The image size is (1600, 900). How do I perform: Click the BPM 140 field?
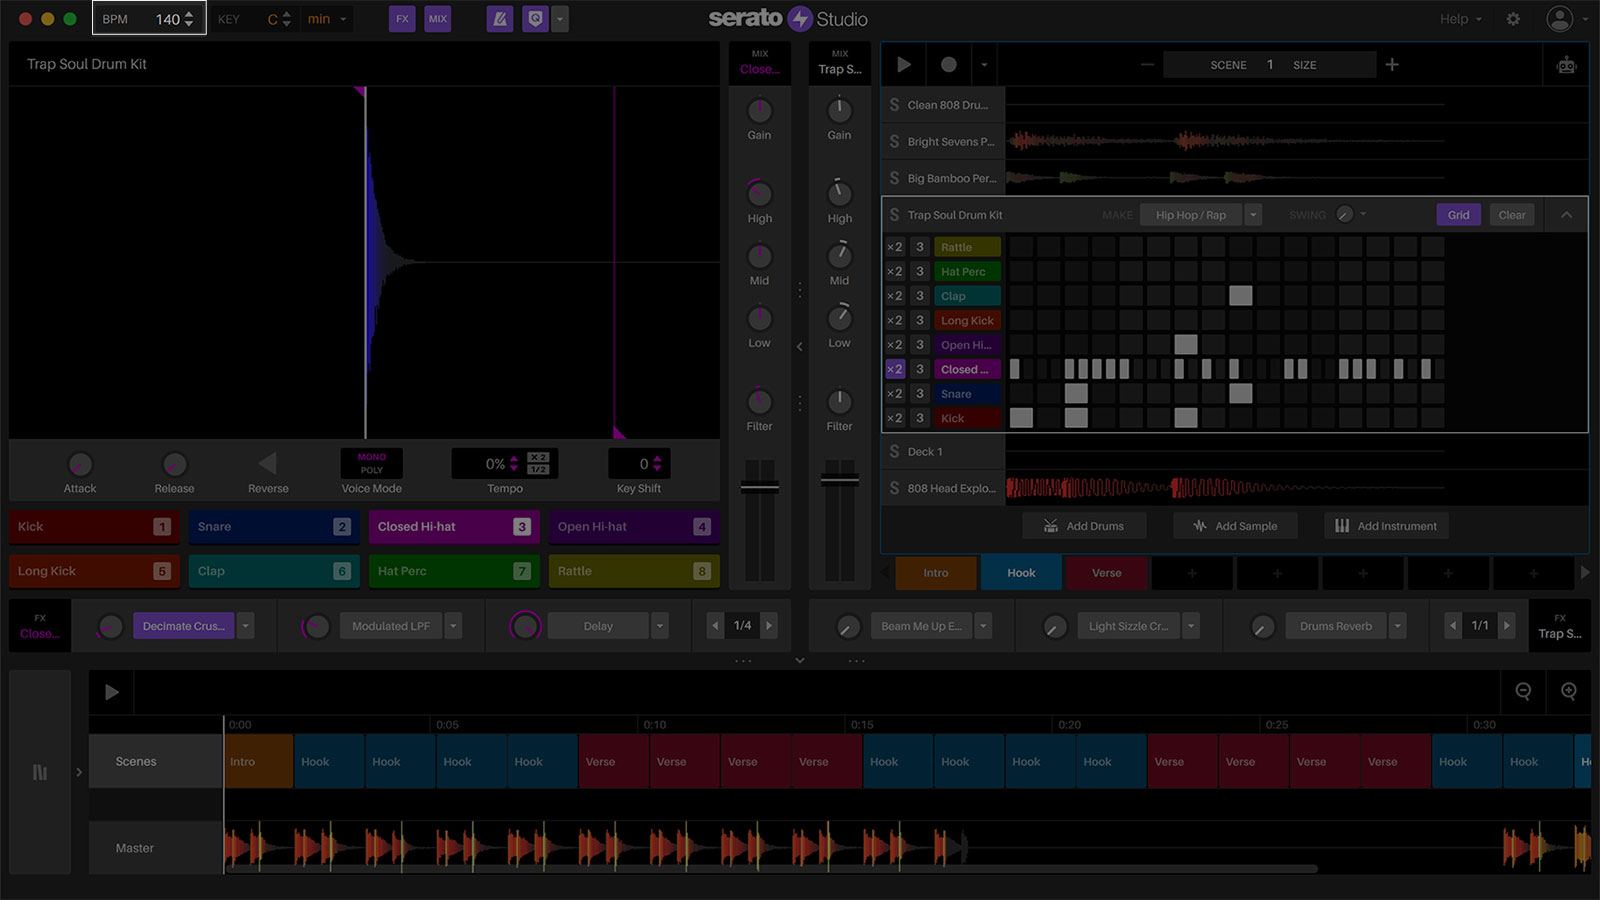(149, 19)
